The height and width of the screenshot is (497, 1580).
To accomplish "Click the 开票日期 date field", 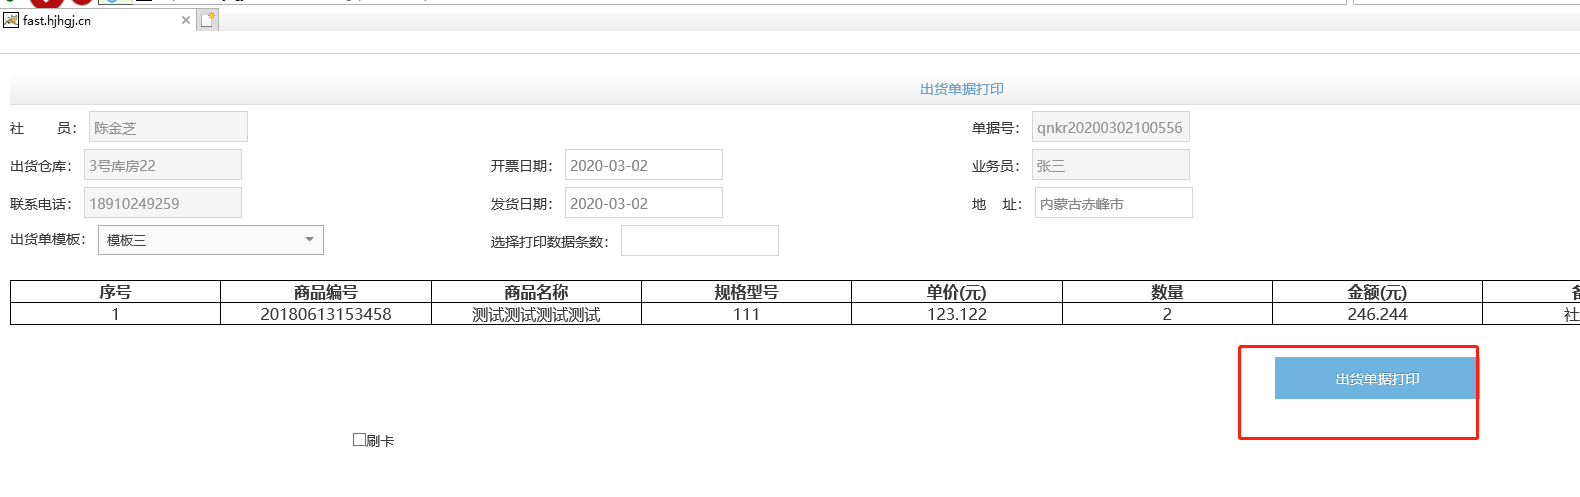I will 644,165.
